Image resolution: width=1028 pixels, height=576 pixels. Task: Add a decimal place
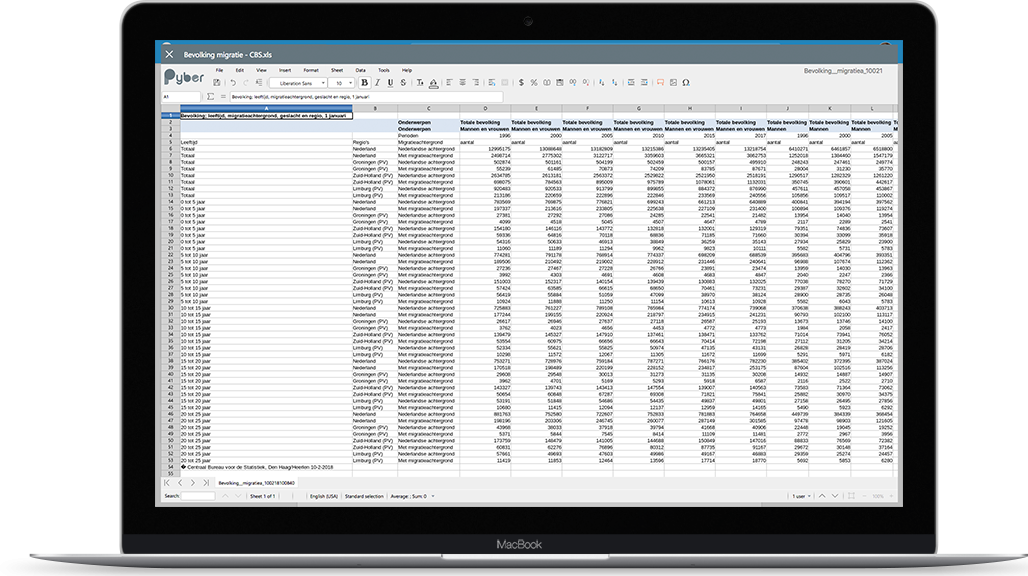[x=573, y=83]
